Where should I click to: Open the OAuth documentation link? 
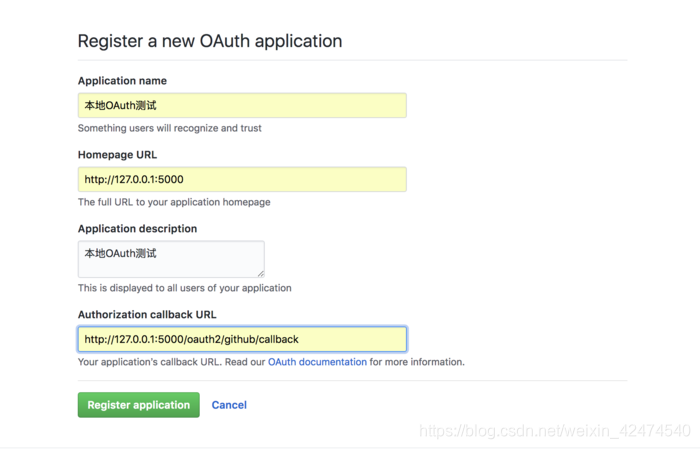coord(317,362)
